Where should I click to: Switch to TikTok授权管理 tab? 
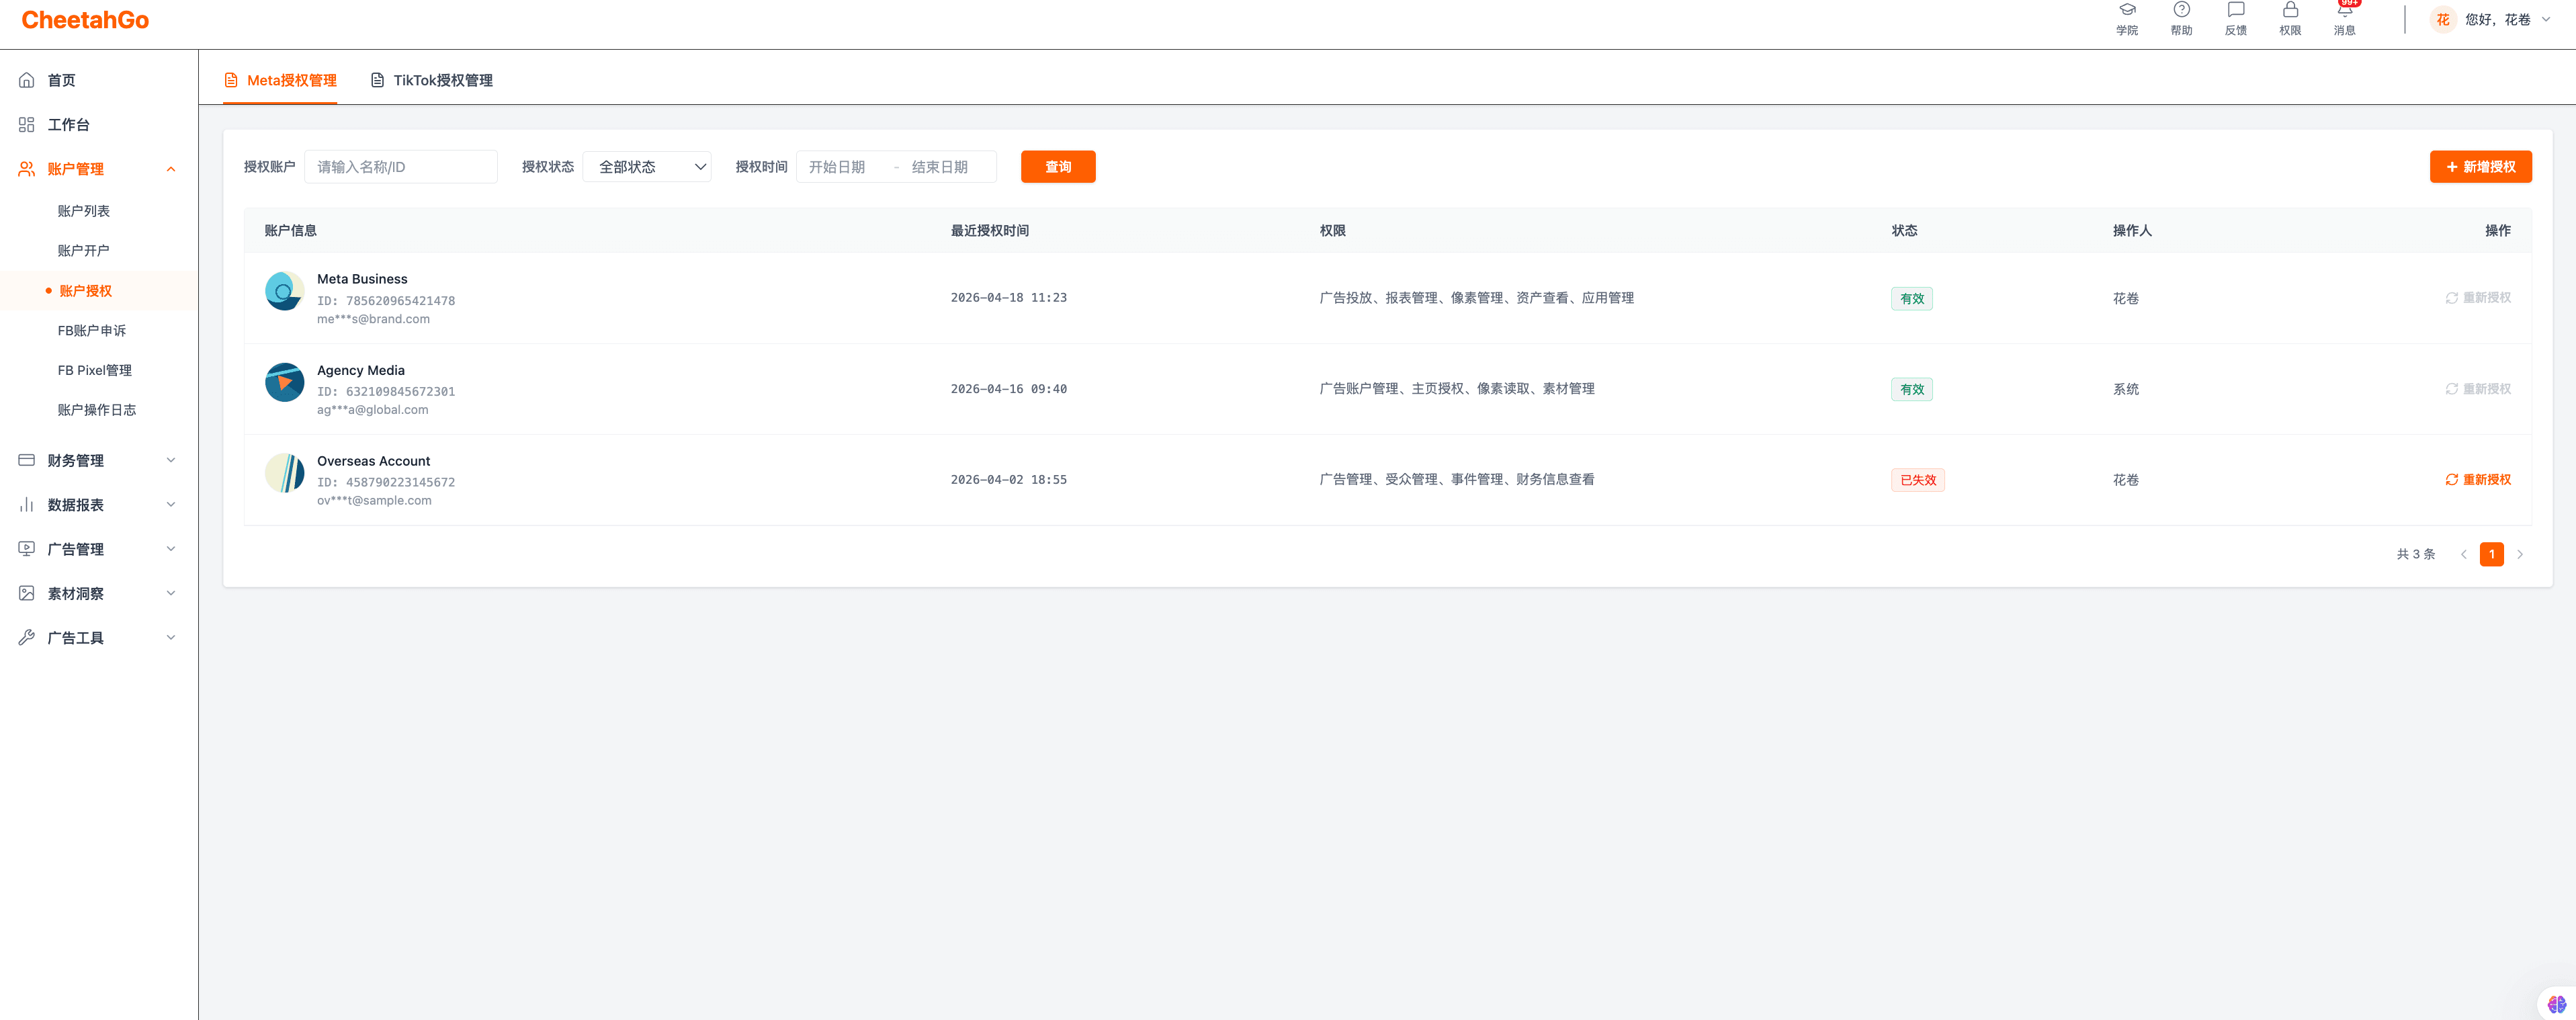click(x=432, y=80)
